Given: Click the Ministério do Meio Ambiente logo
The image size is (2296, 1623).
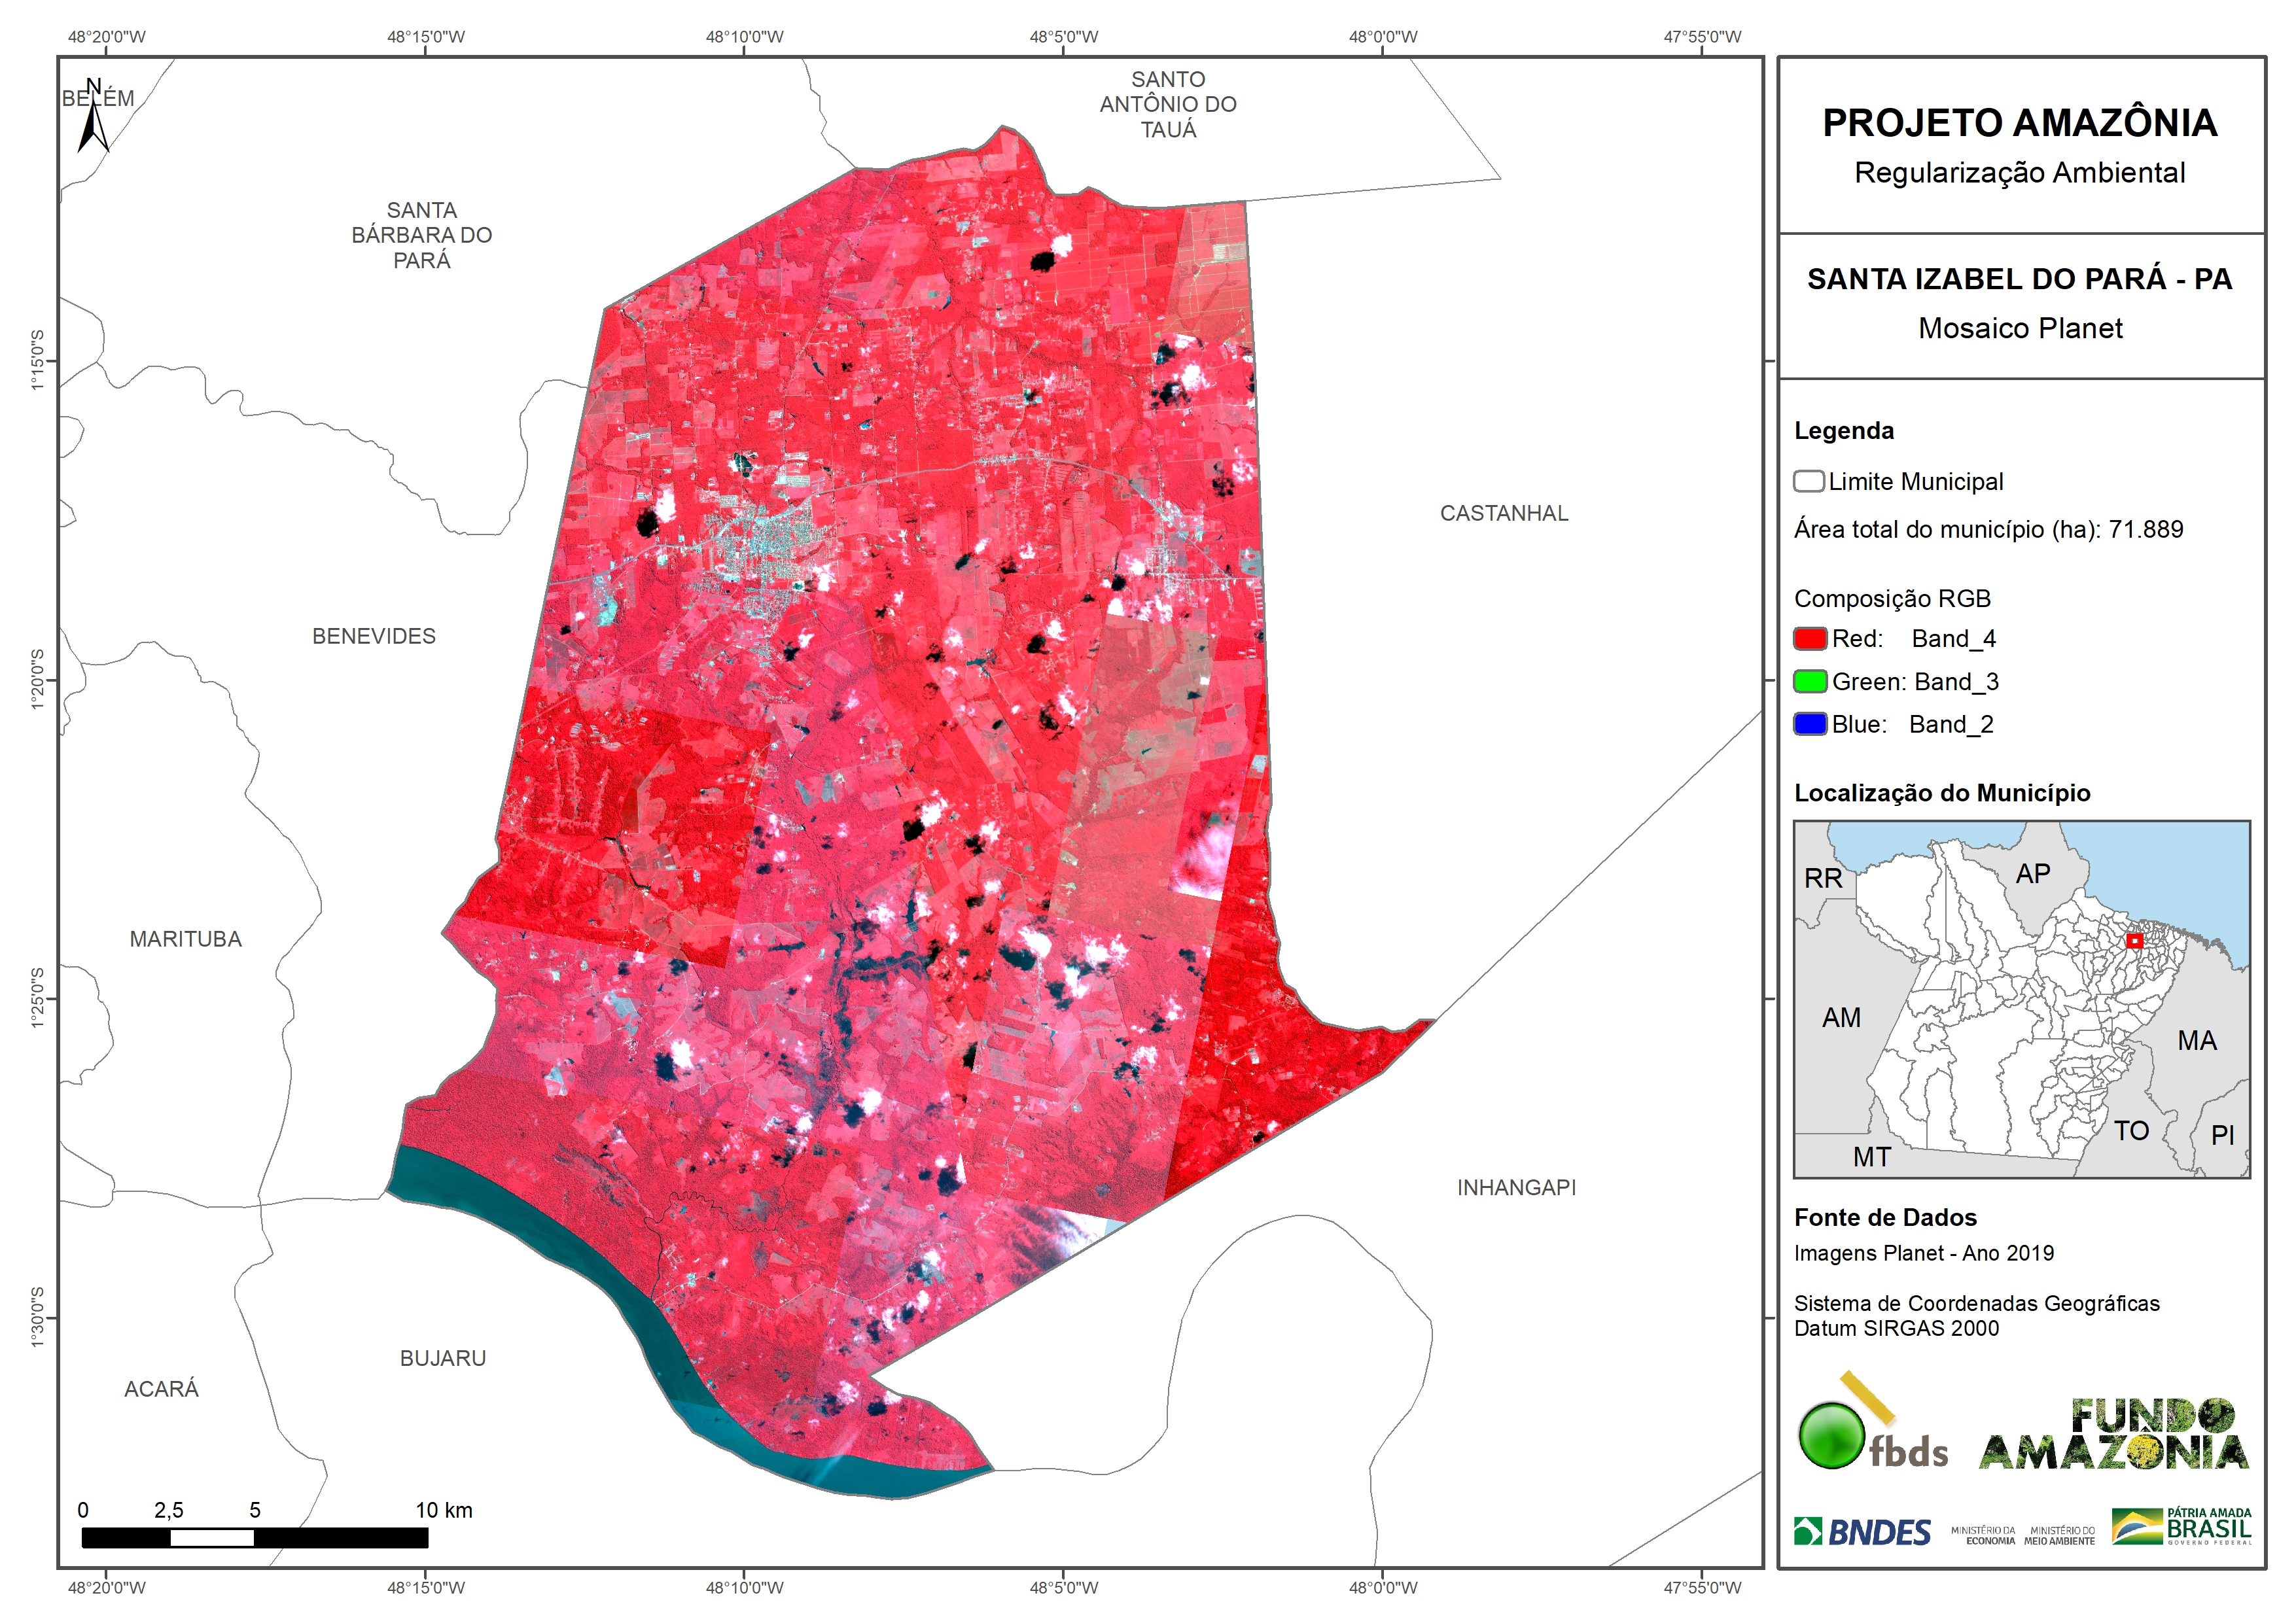Looking at the screenshot, I should point(2059,1535).
